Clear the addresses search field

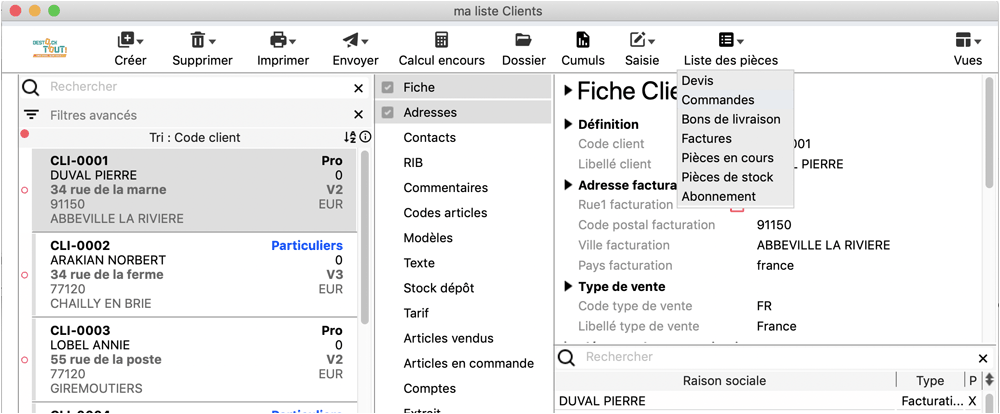pos(983,358)
